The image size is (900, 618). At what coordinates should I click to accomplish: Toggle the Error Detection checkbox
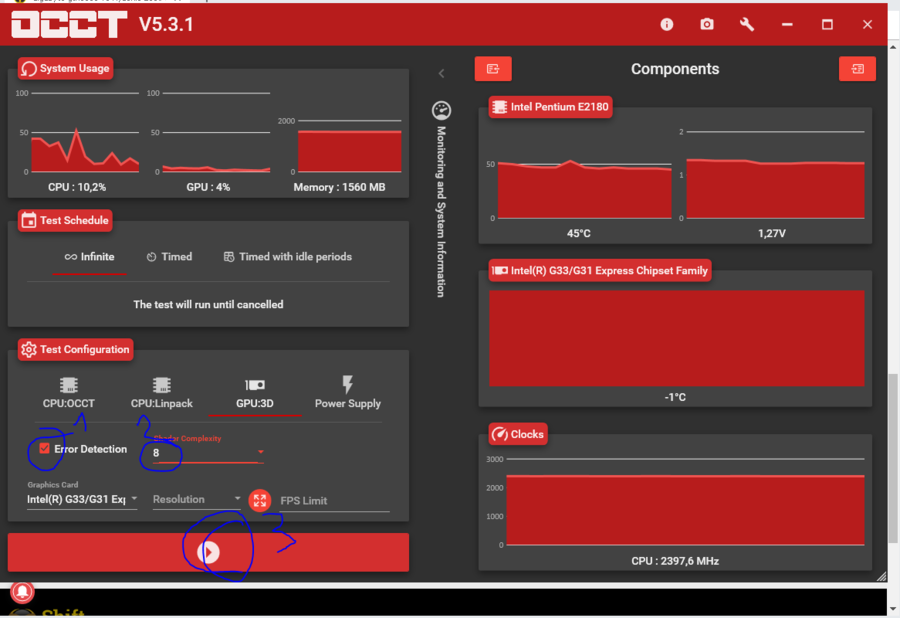point(44,448)
